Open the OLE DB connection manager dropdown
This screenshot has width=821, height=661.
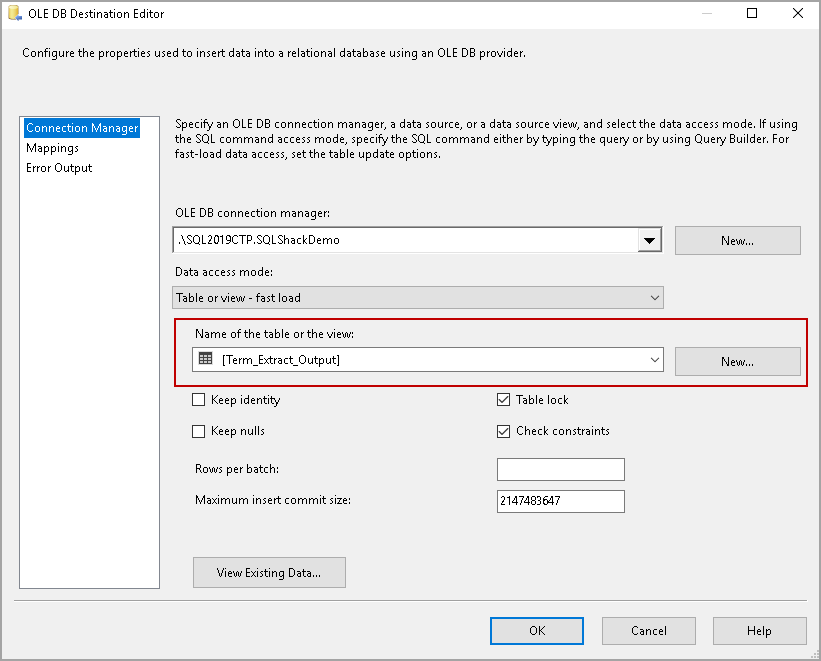point(650,240)
